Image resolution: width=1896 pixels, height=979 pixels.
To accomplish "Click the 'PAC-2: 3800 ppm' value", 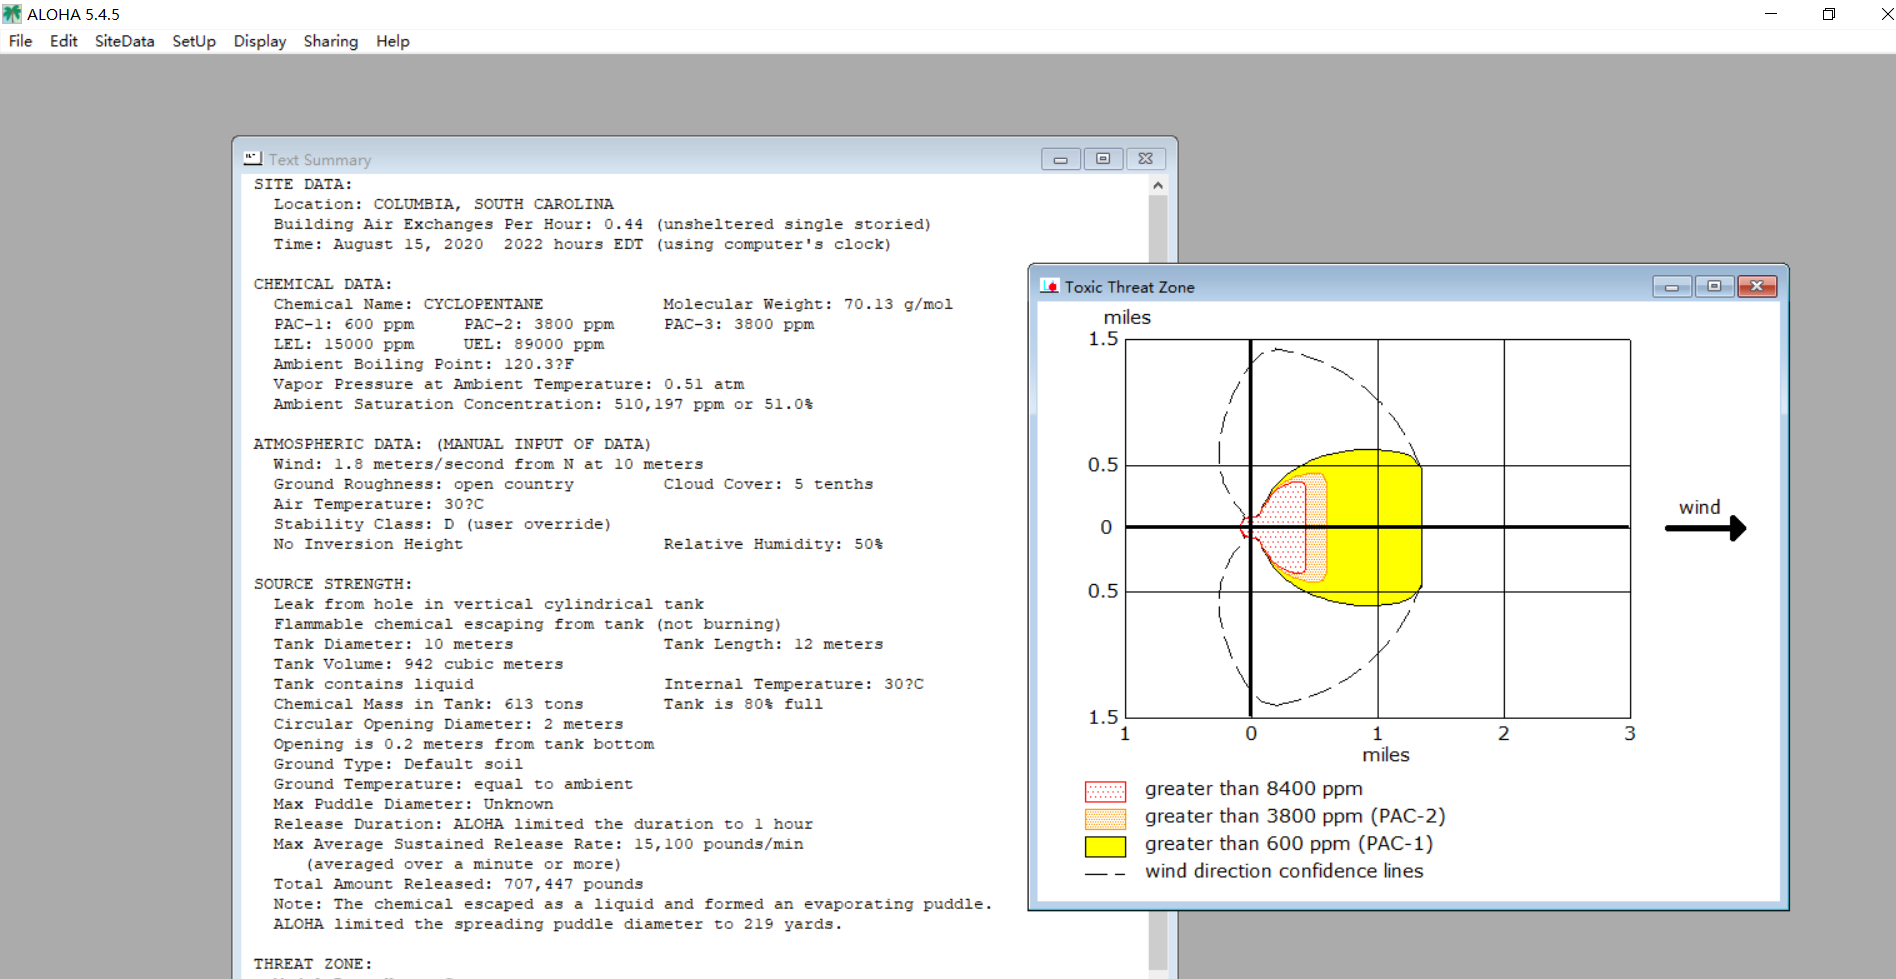I will (x=538, y=324).
